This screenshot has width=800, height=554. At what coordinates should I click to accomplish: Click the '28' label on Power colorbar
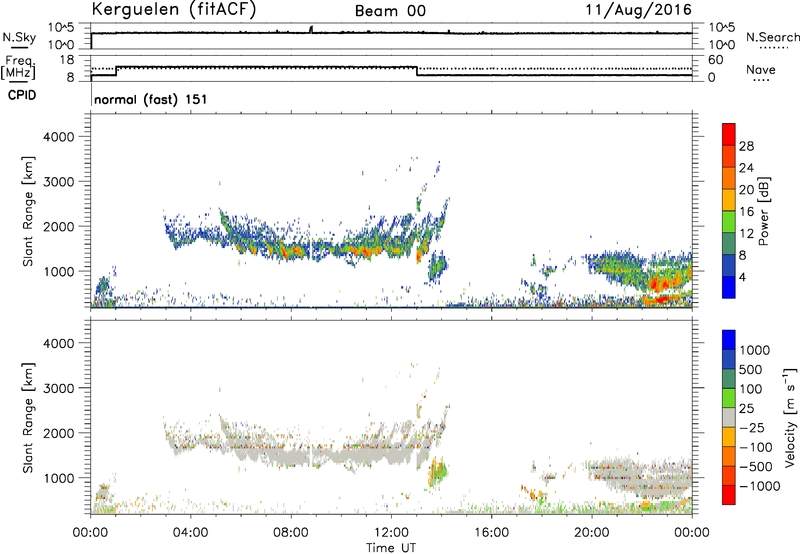tap(746, 146)
